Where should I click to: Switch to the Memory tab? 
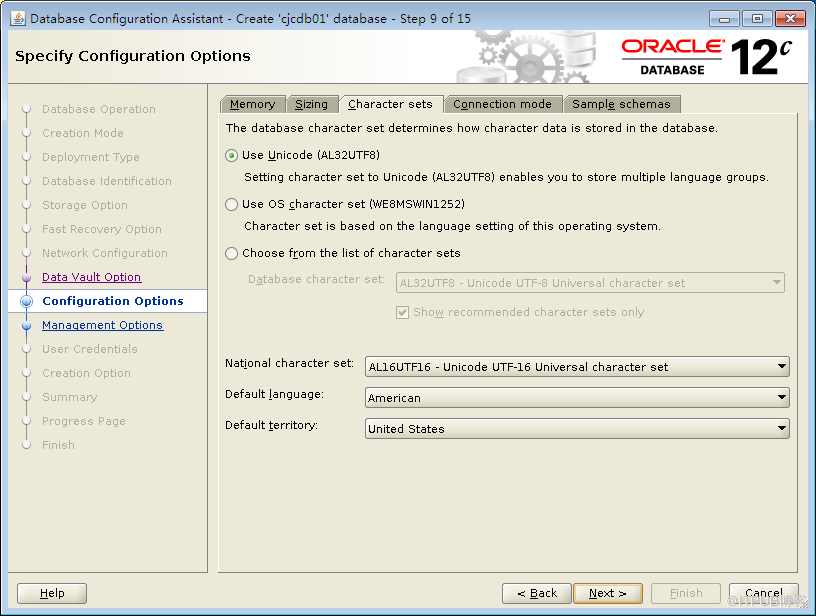(252, 104)
